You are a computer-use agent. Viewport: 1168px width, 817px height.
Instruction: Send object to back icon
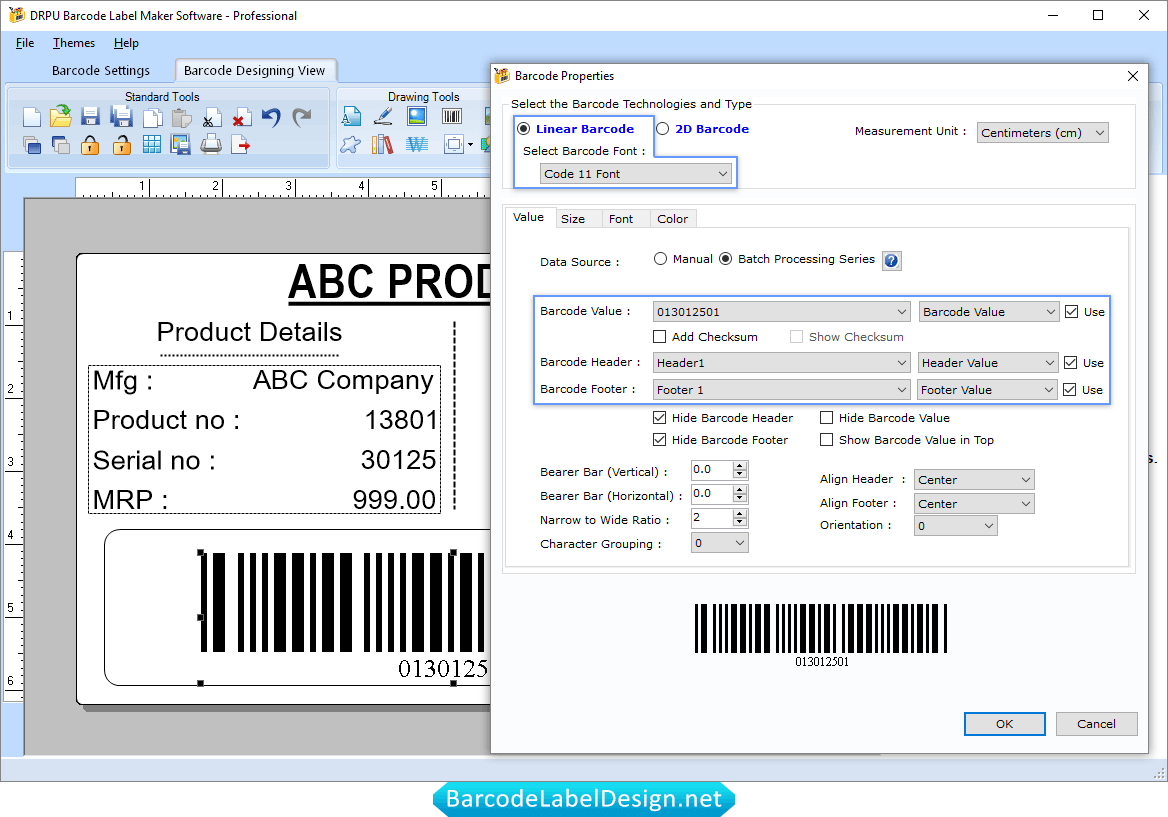coord(60,144)
